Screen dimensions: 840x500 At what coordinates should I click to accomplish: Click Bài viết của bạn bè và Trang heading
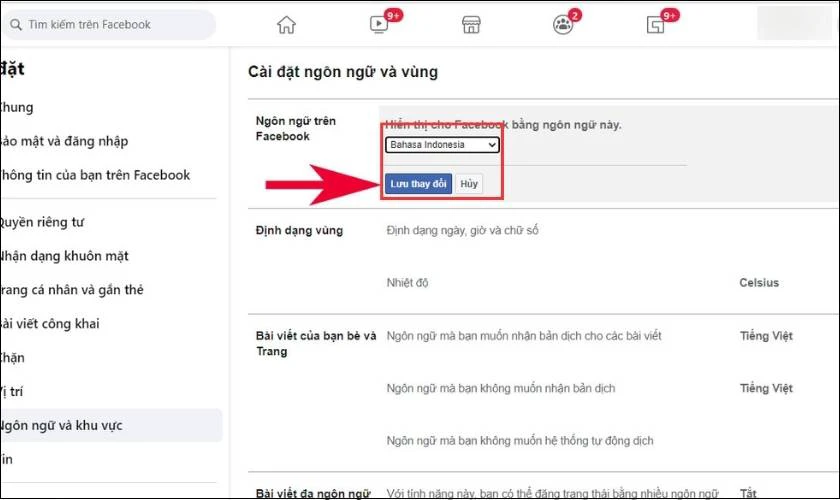tap(316, 344)
